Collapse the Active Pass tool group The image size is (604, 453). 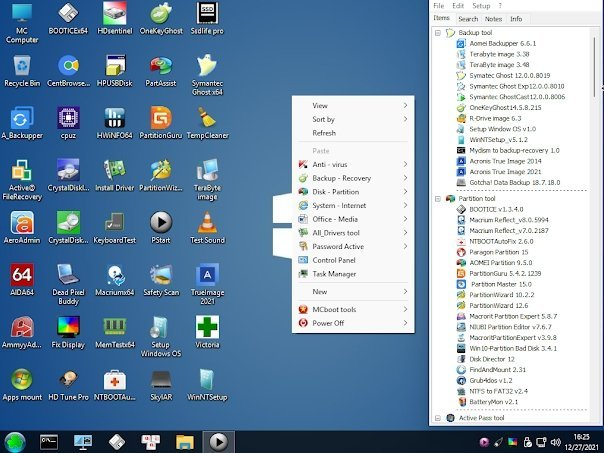438,418
